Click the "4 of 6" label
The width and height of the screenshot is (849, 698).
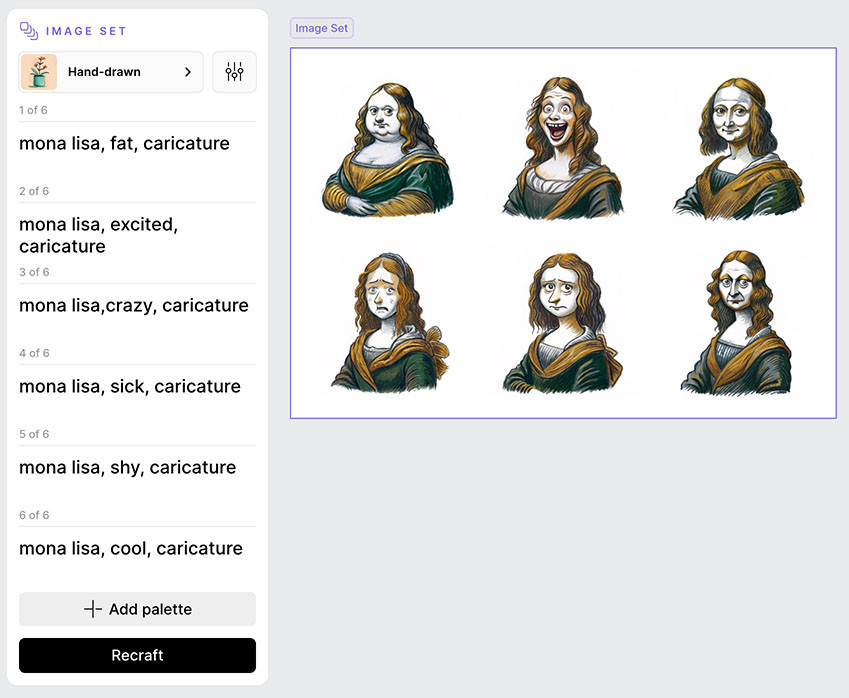tap(34, 353)
